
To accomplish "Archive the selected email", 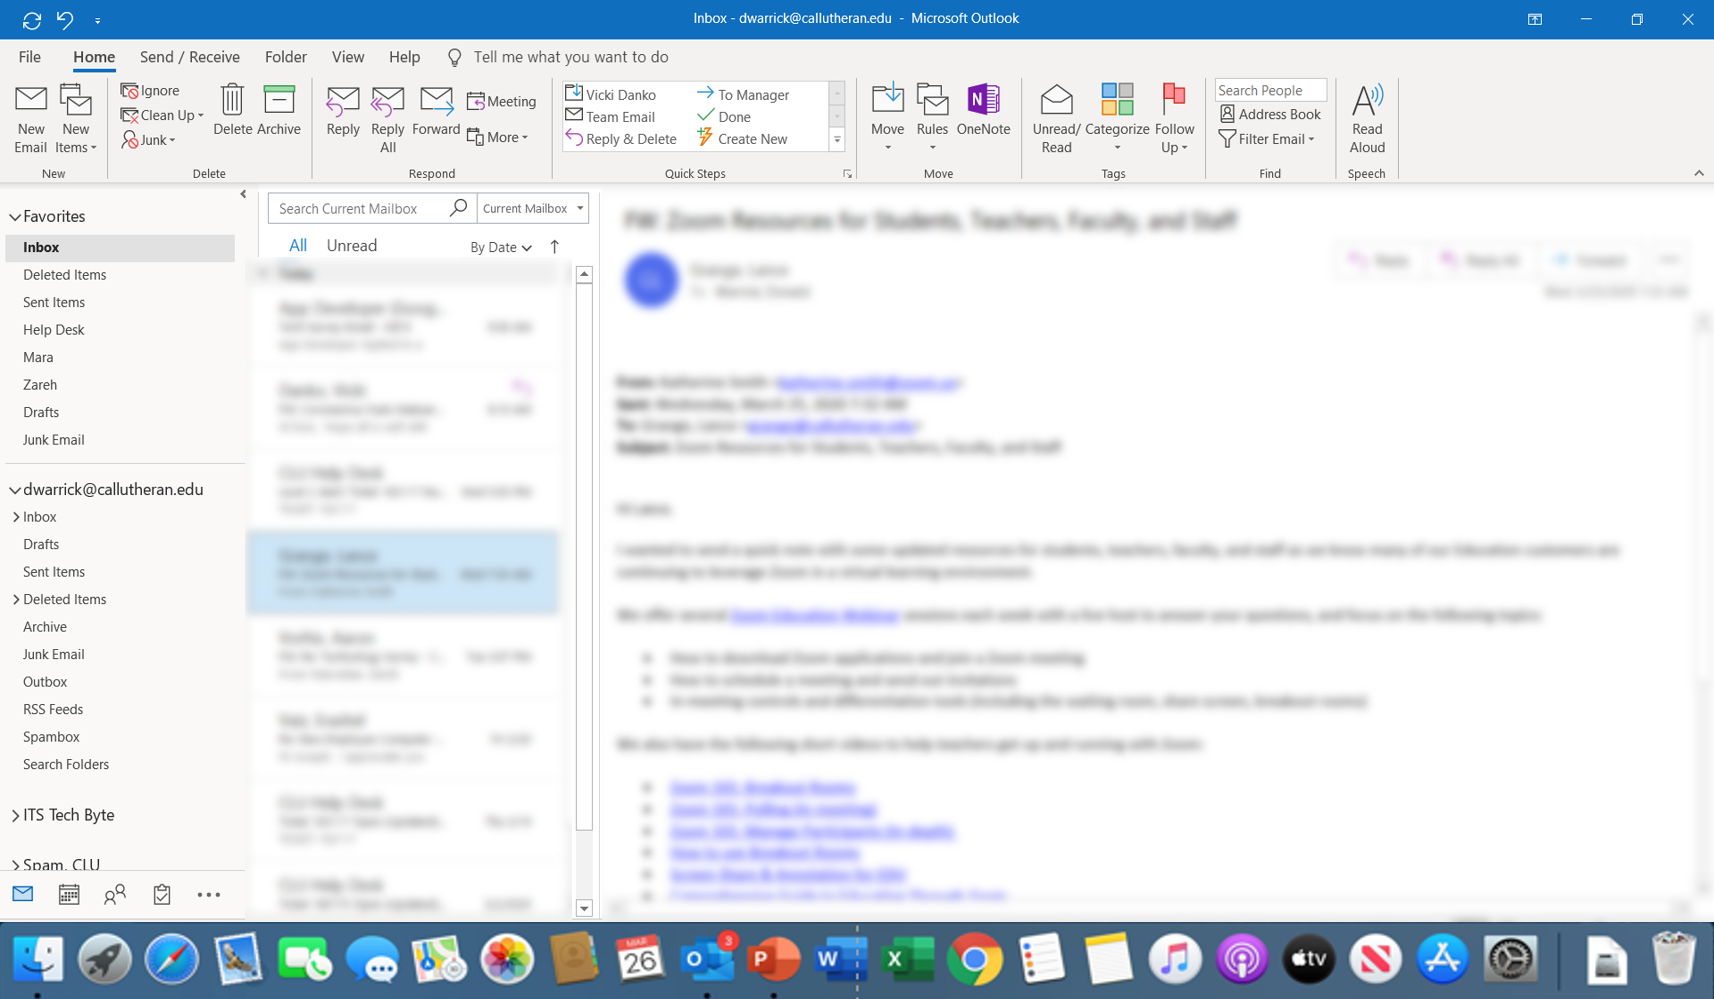I will [279, 110].
